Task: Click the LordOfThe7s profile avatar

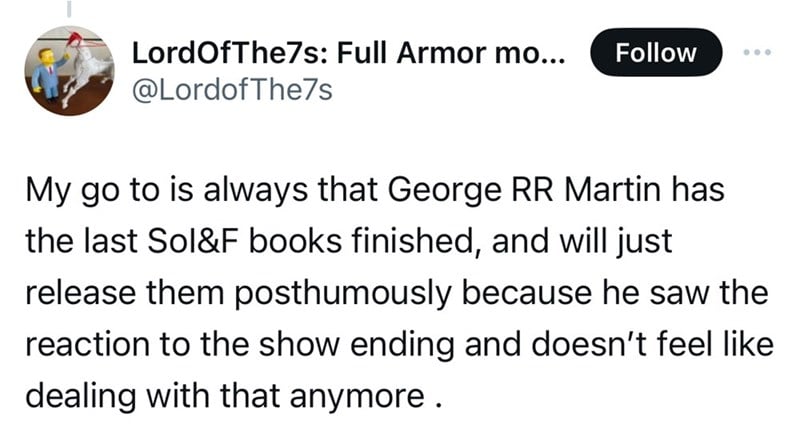Action: click(69, 70)
